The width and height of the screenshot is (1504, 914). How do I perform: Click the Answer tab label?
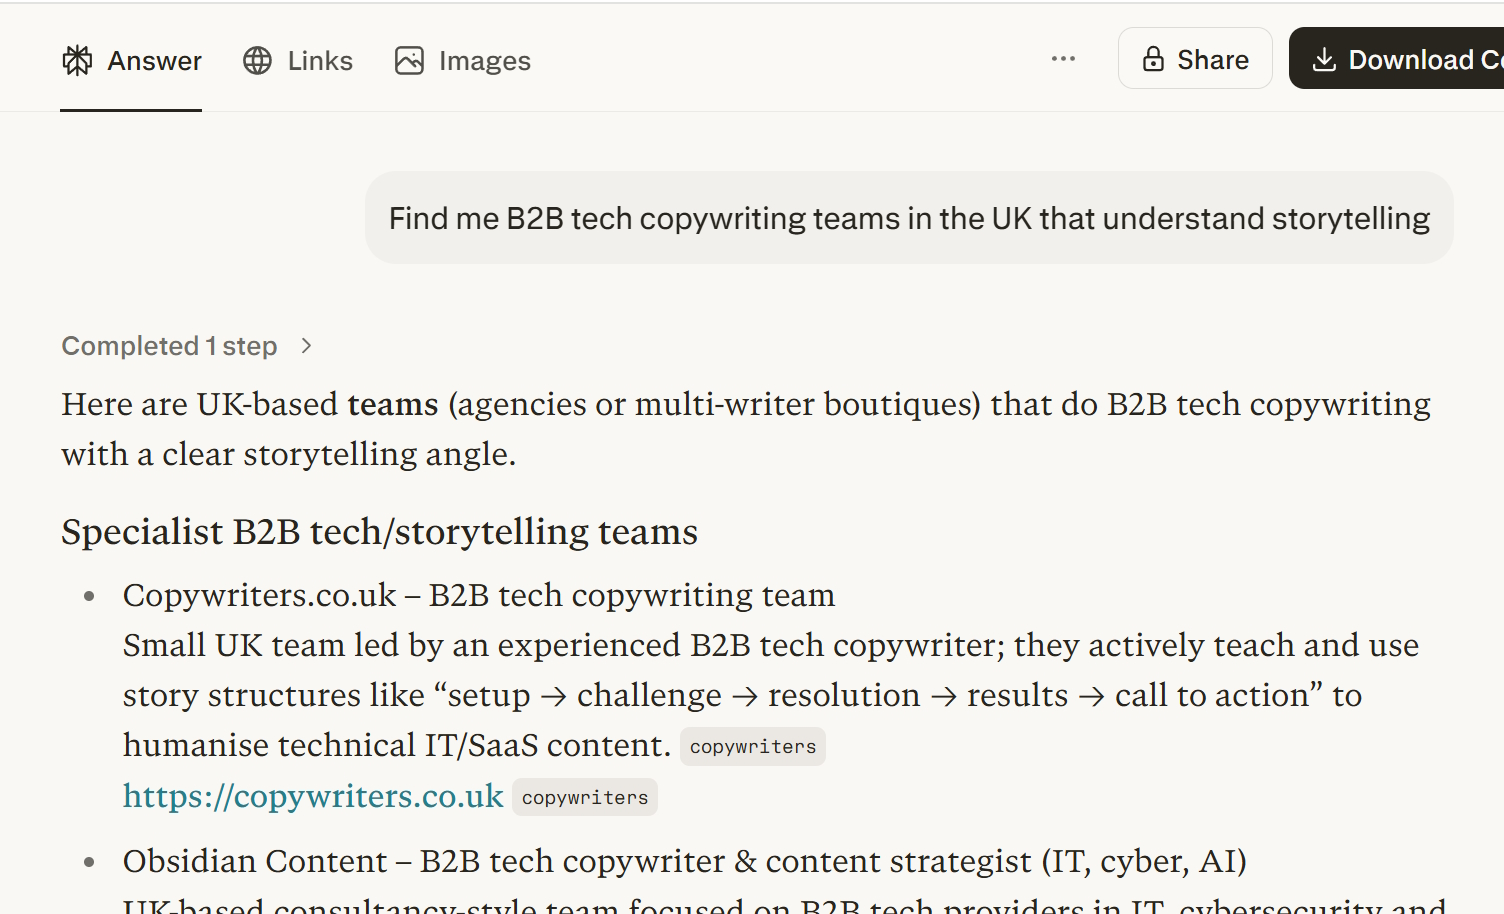(x=155, y=60)
